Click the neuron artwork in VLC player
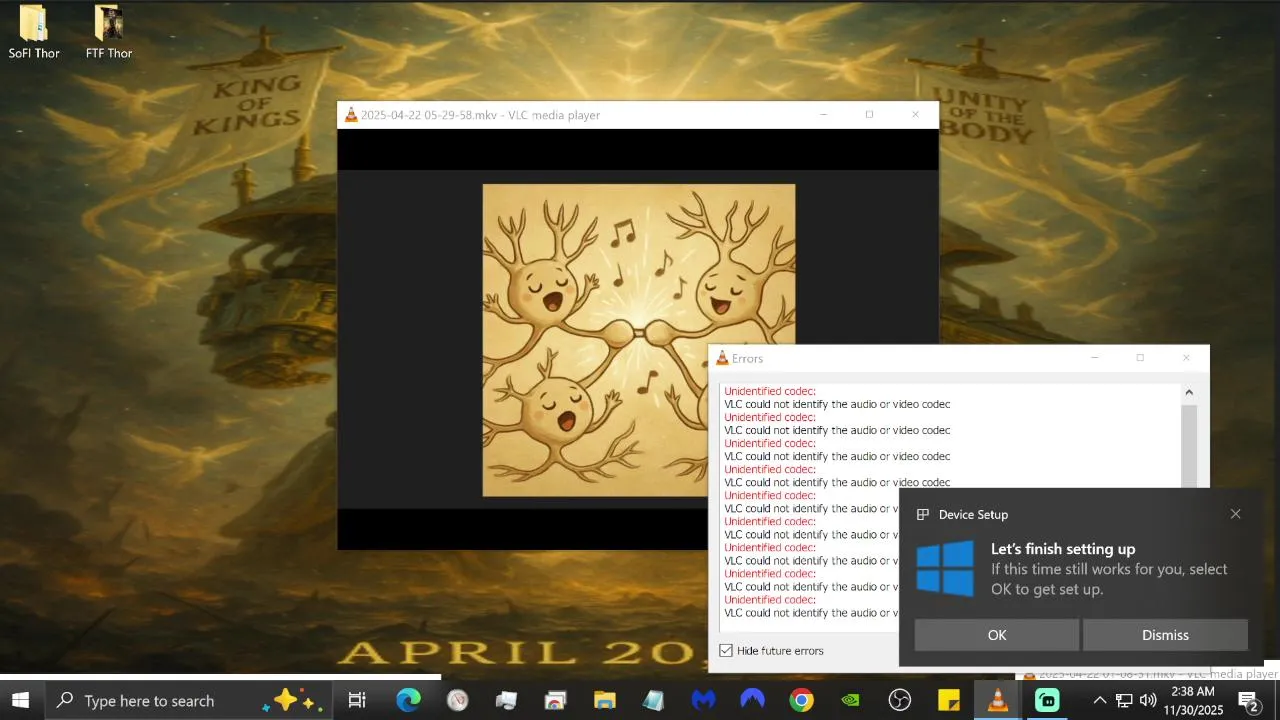Viewport: 1280px width, 720px height. pos(639,340)
